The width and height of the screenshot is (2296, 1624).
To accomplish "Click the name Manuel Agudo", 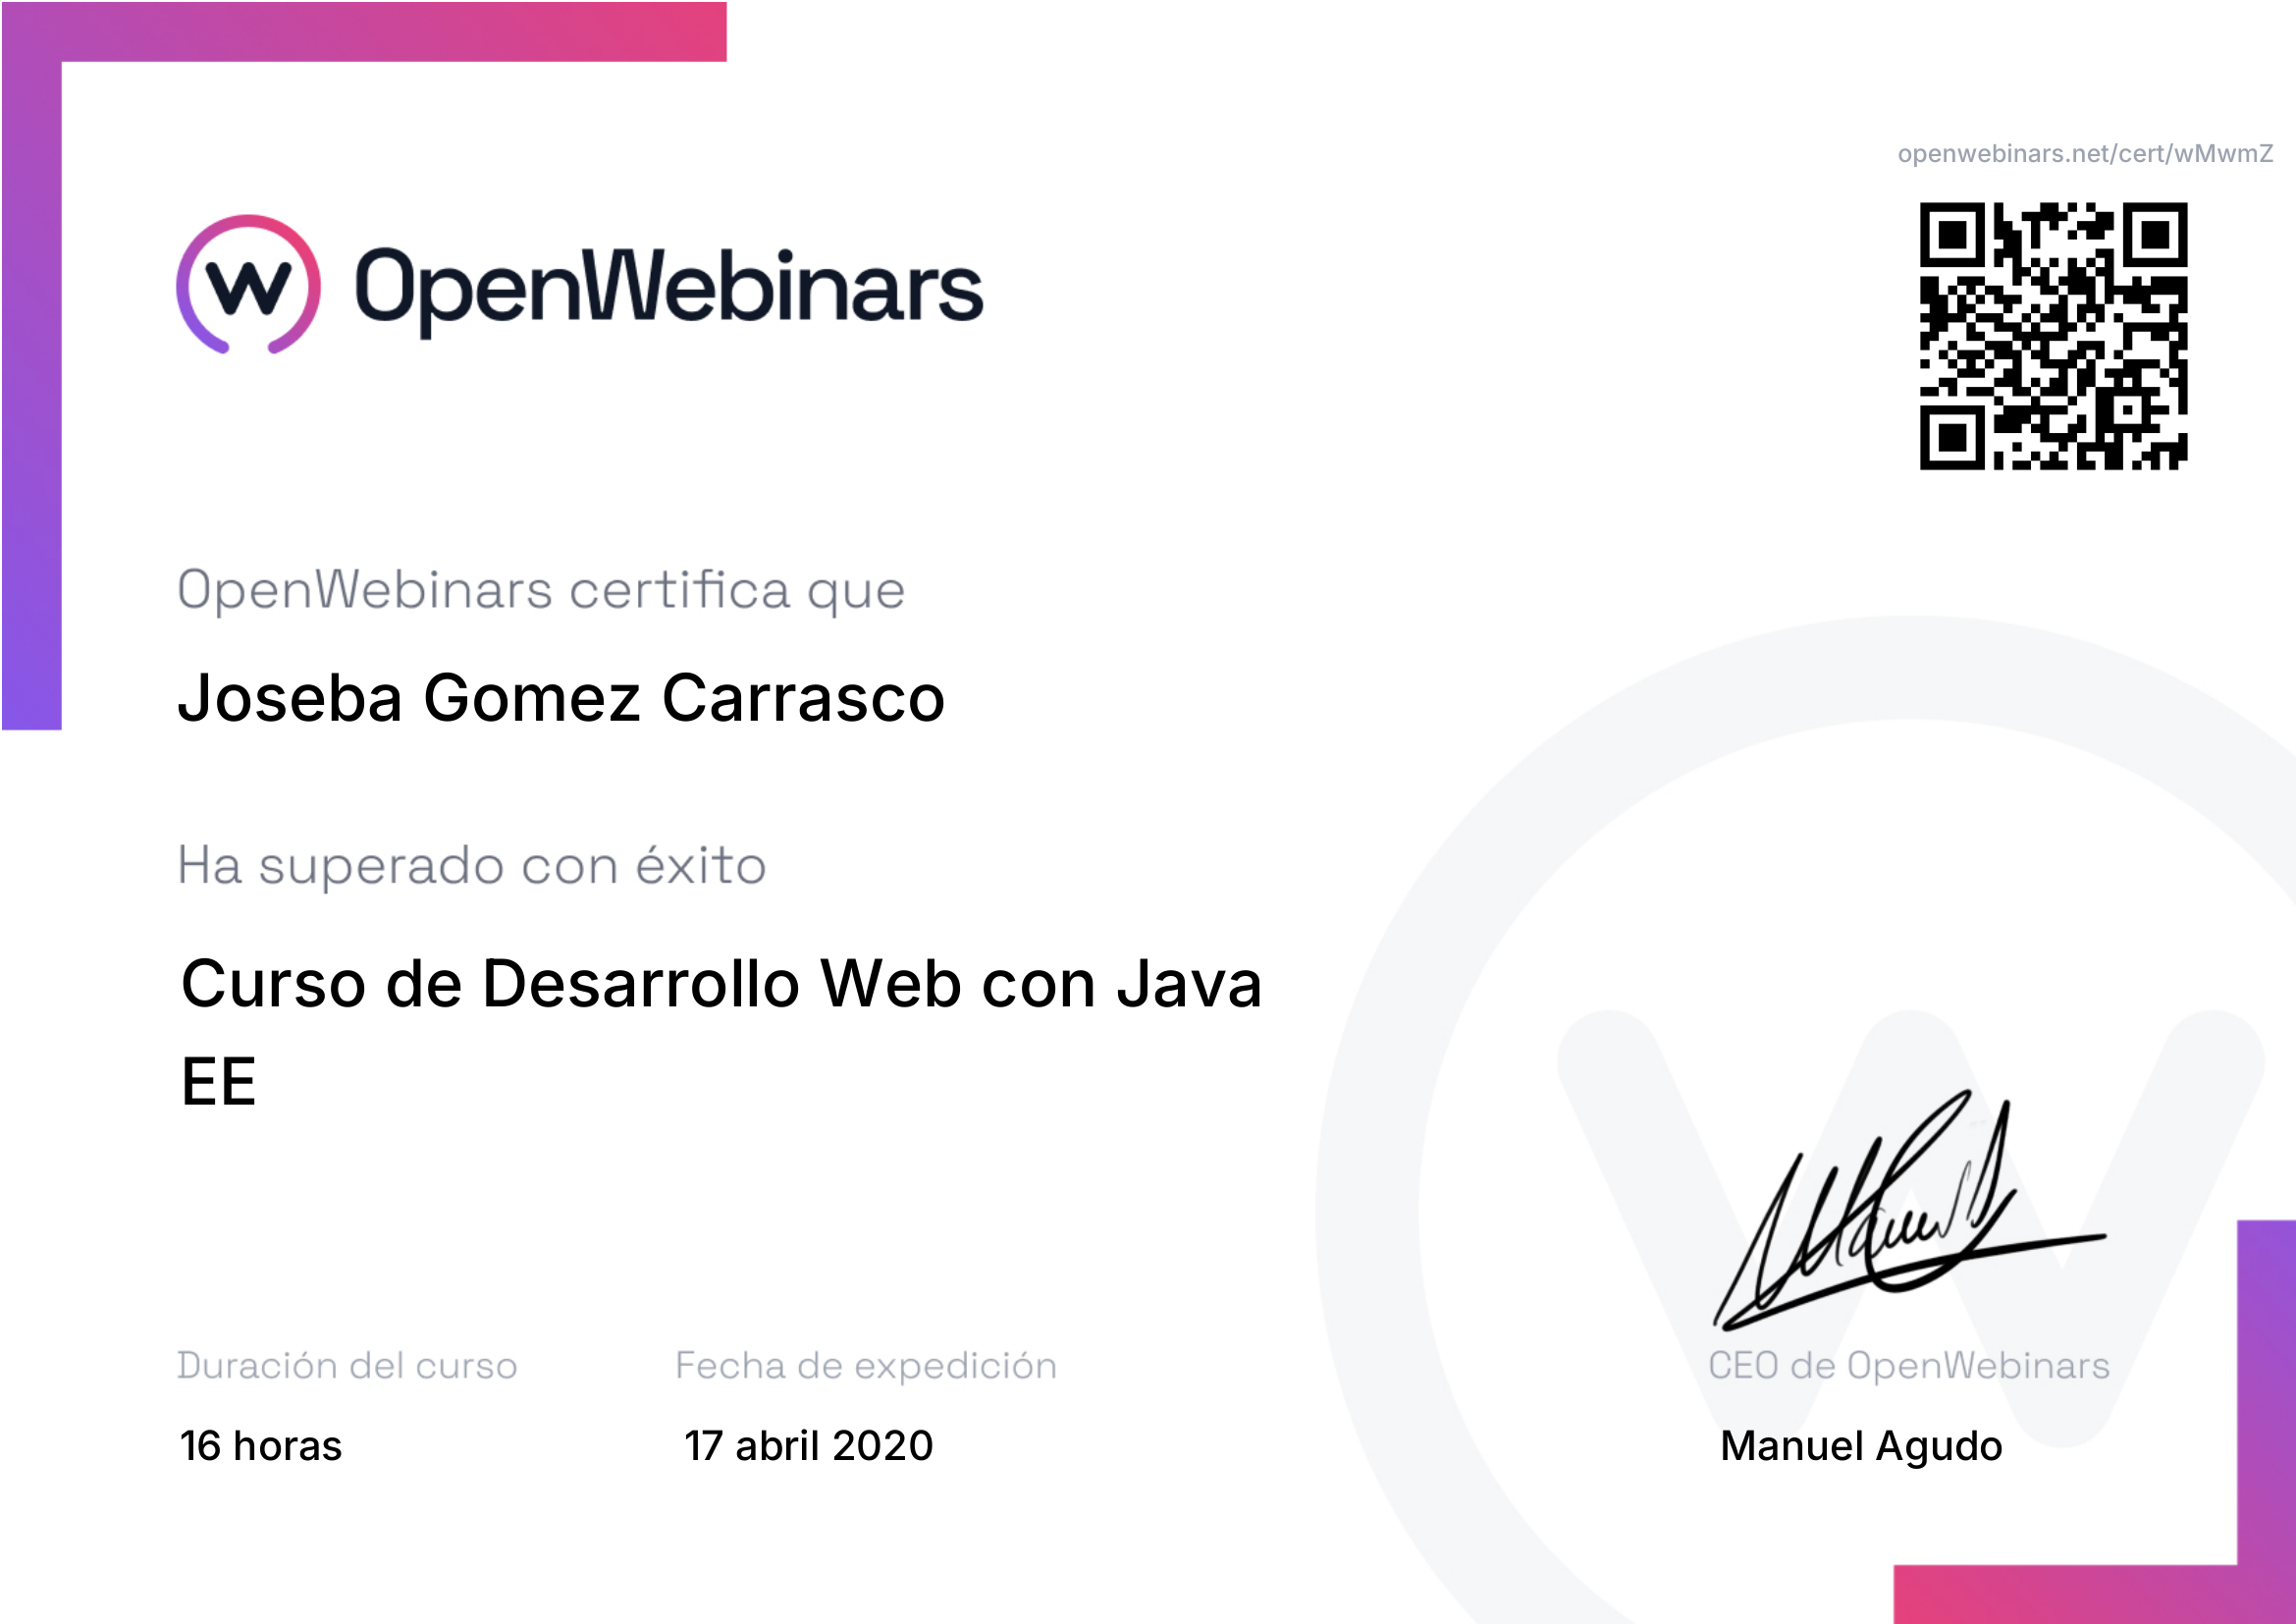I will click(1860, 1446).
